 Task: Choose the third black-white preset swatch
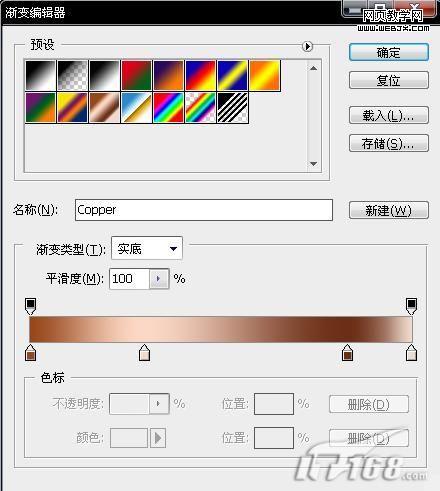104,75
